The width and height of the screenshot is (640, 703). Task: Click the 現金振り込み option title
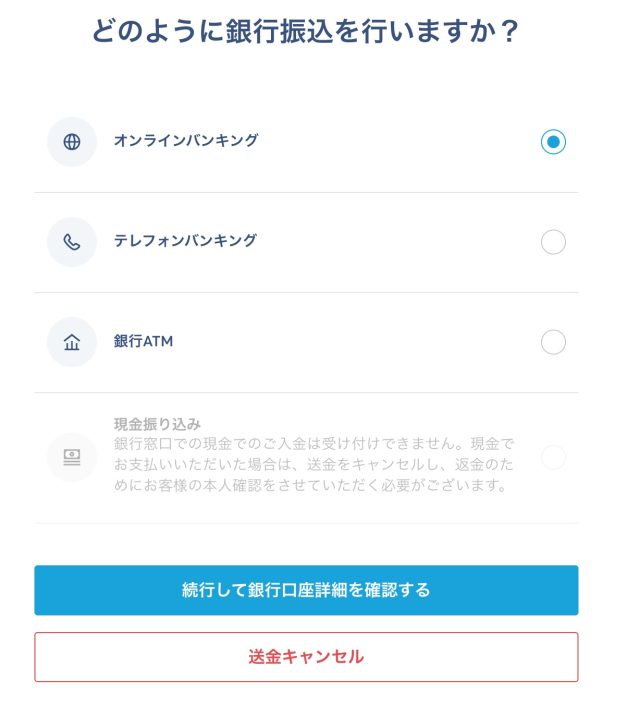tap(158, 423)
